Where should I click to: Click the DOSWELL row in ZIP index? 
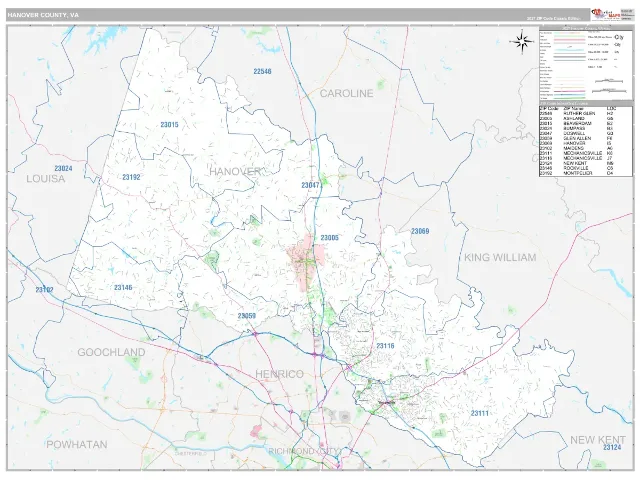coord(585,133)
